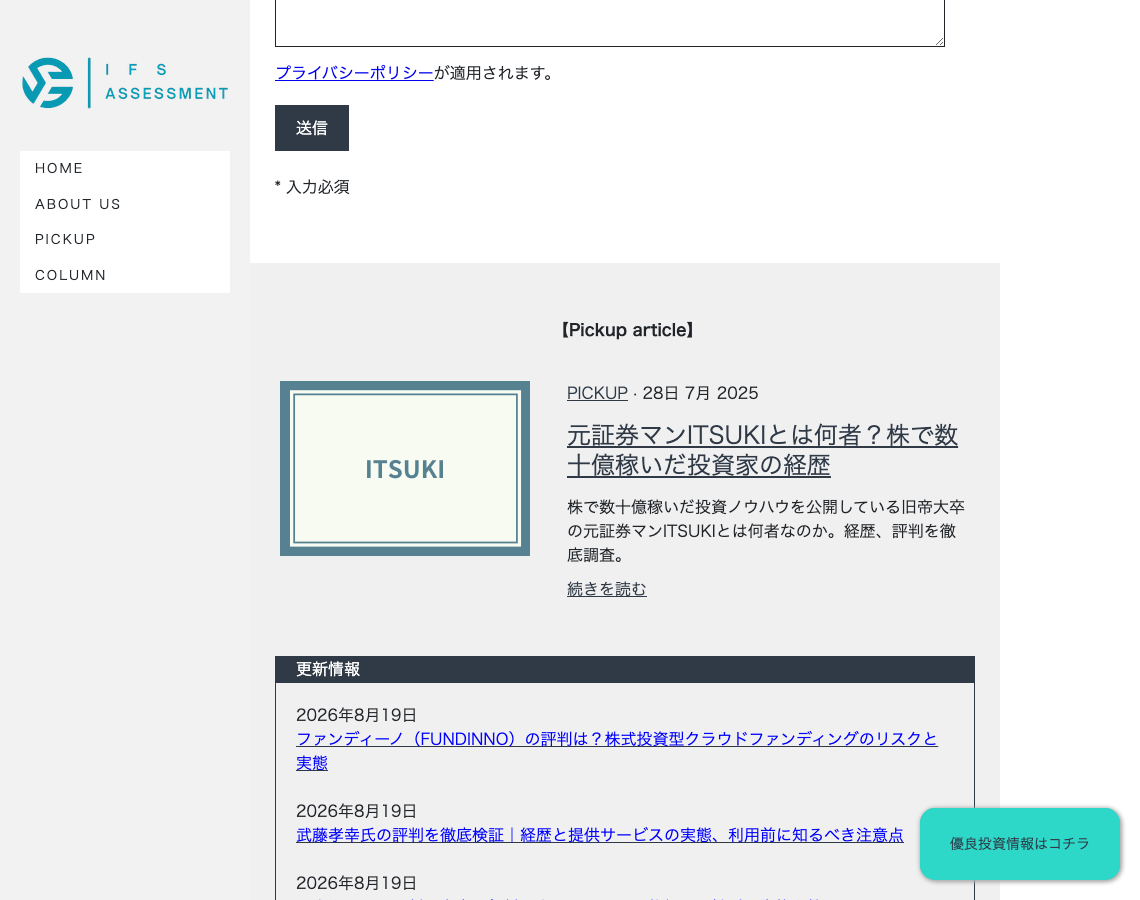Go to ABOUT US page

78,204
